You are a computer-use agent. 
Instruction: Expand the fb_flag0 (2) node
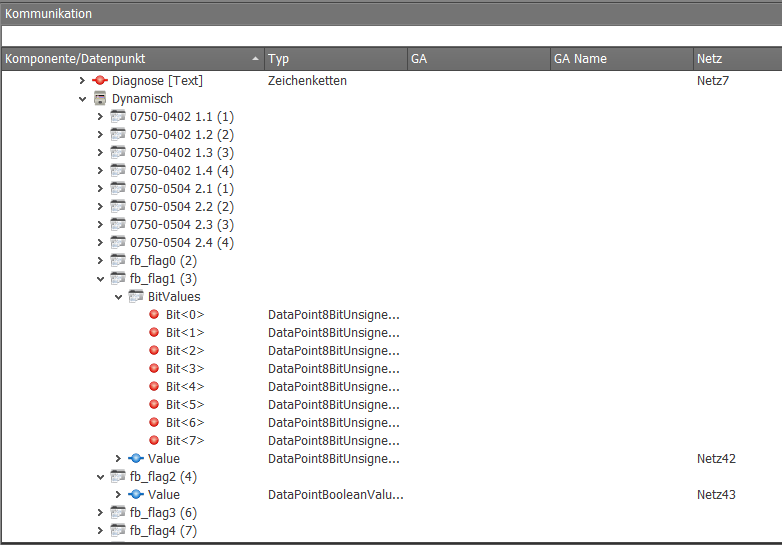(x=100, y=260)
